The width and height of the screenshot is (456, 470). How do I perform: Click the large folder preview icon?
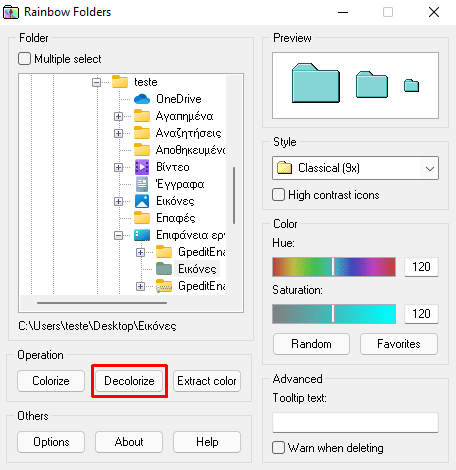316,83
